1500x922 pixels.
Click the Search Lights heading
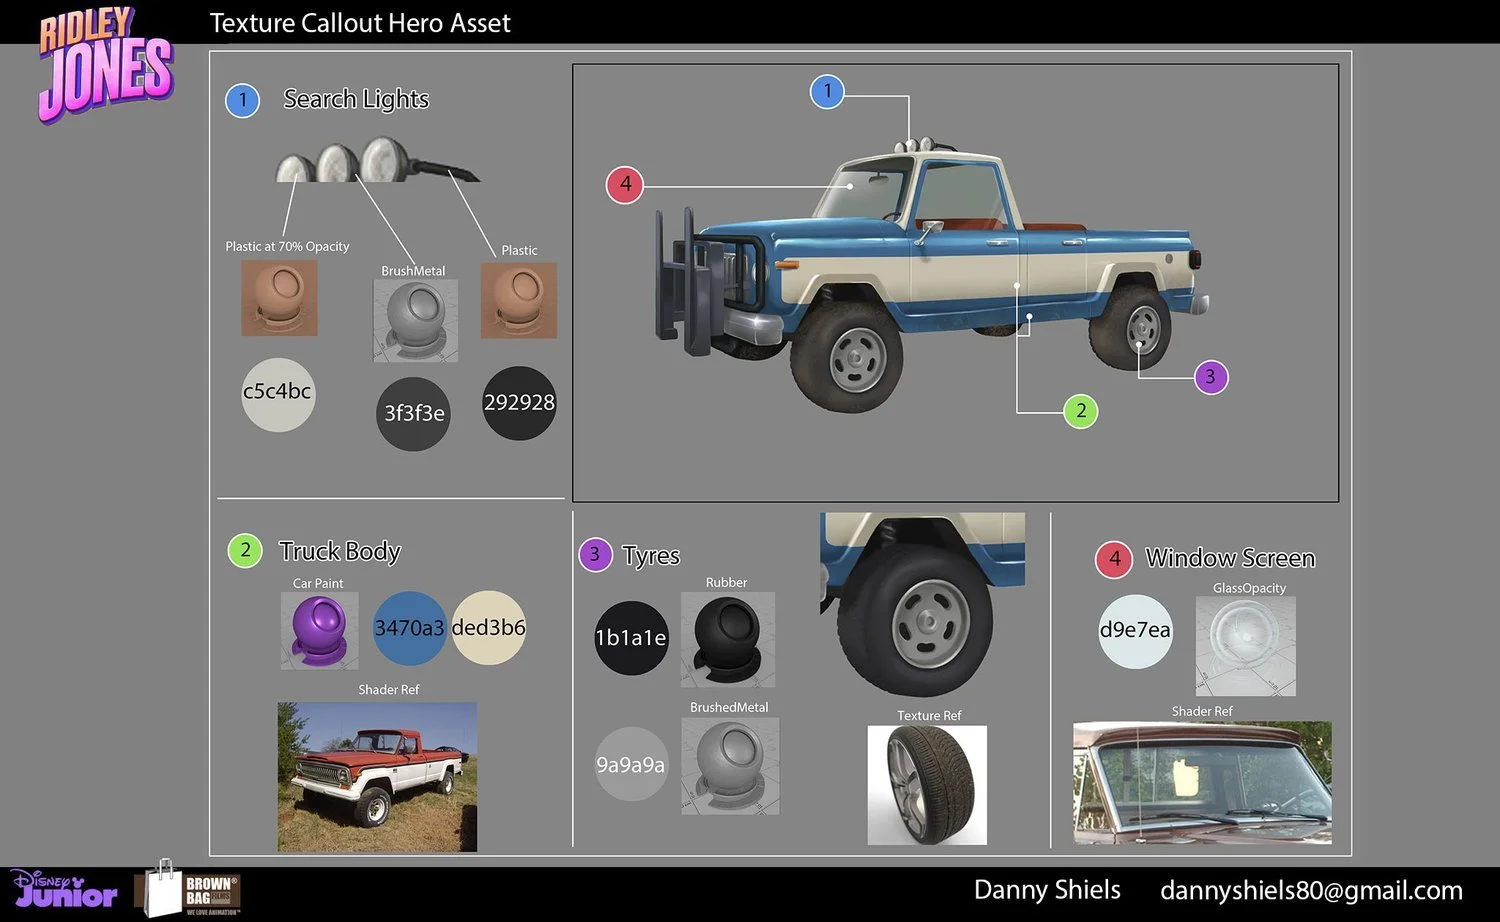click(x=356, y=99)
